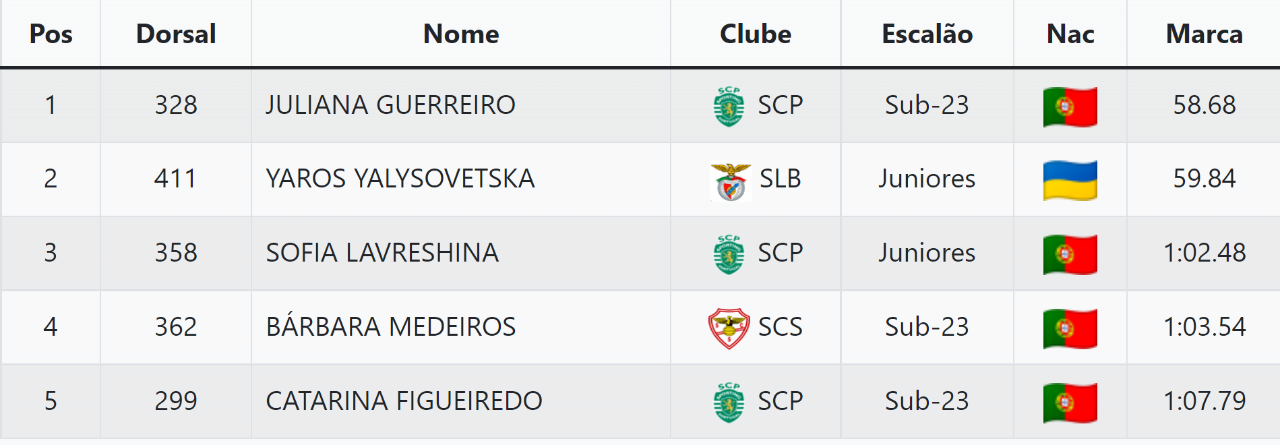Image resolution: width=1280 pixels, height=445 pixels.
Task: Open athlete name Yaros Yalysovetska
Action: (x=400, y=179)
